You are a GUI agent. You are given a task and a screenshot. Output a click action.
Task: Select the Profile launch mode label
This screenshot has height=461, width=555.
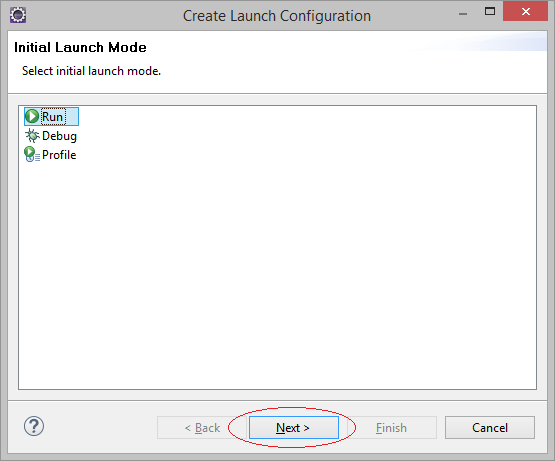(59, 155)
